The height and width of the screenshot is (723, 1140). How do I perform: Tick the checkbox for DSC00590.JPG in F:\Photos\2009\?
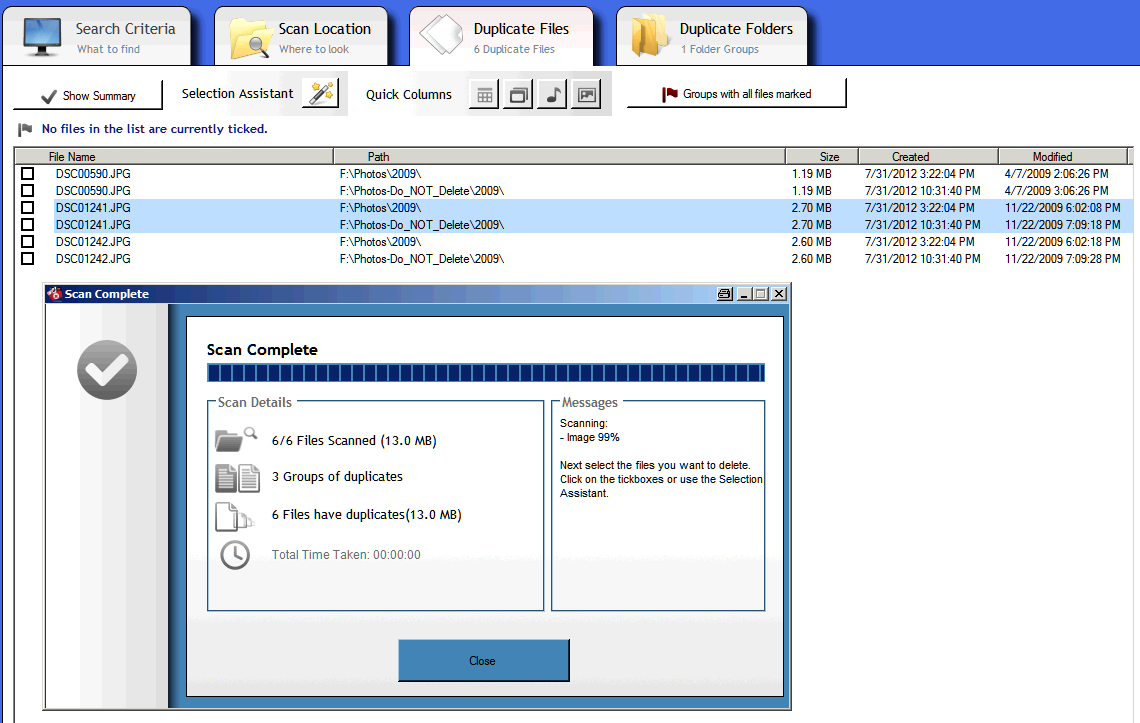click(x=28, y=174)
